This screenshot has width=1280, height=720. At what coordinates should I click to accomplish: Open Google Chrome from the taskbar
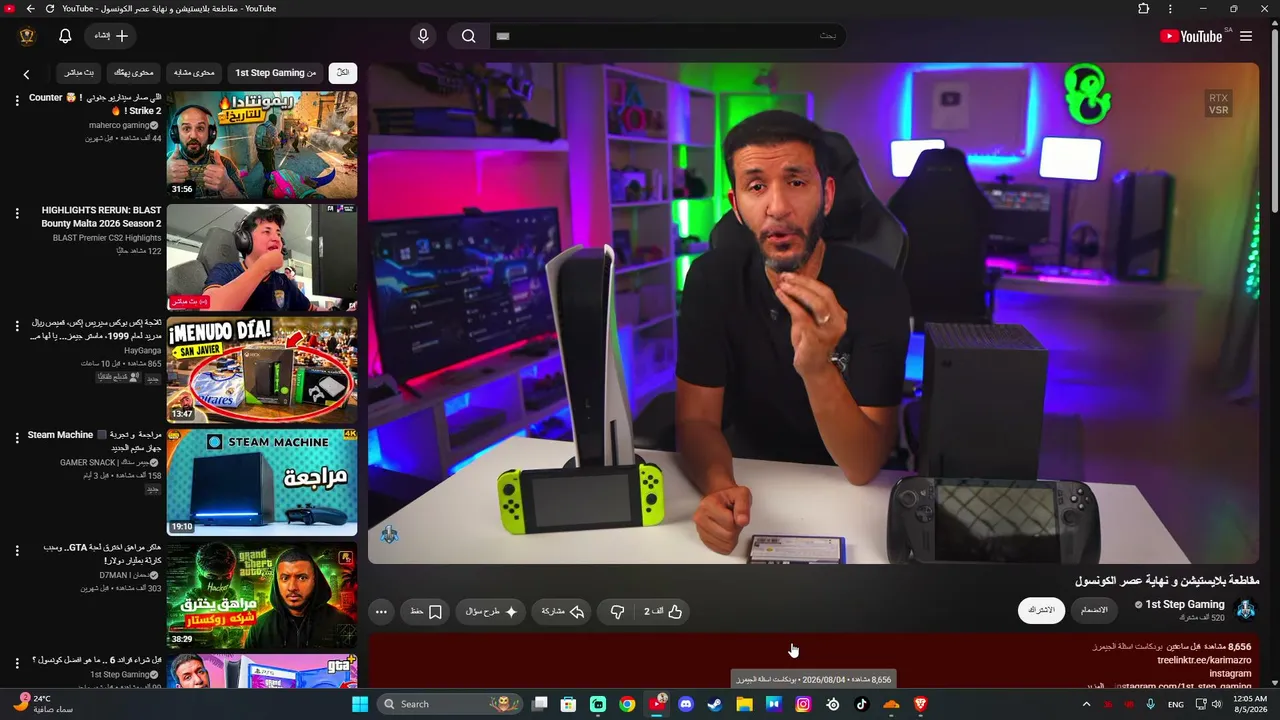coord(627,704)
